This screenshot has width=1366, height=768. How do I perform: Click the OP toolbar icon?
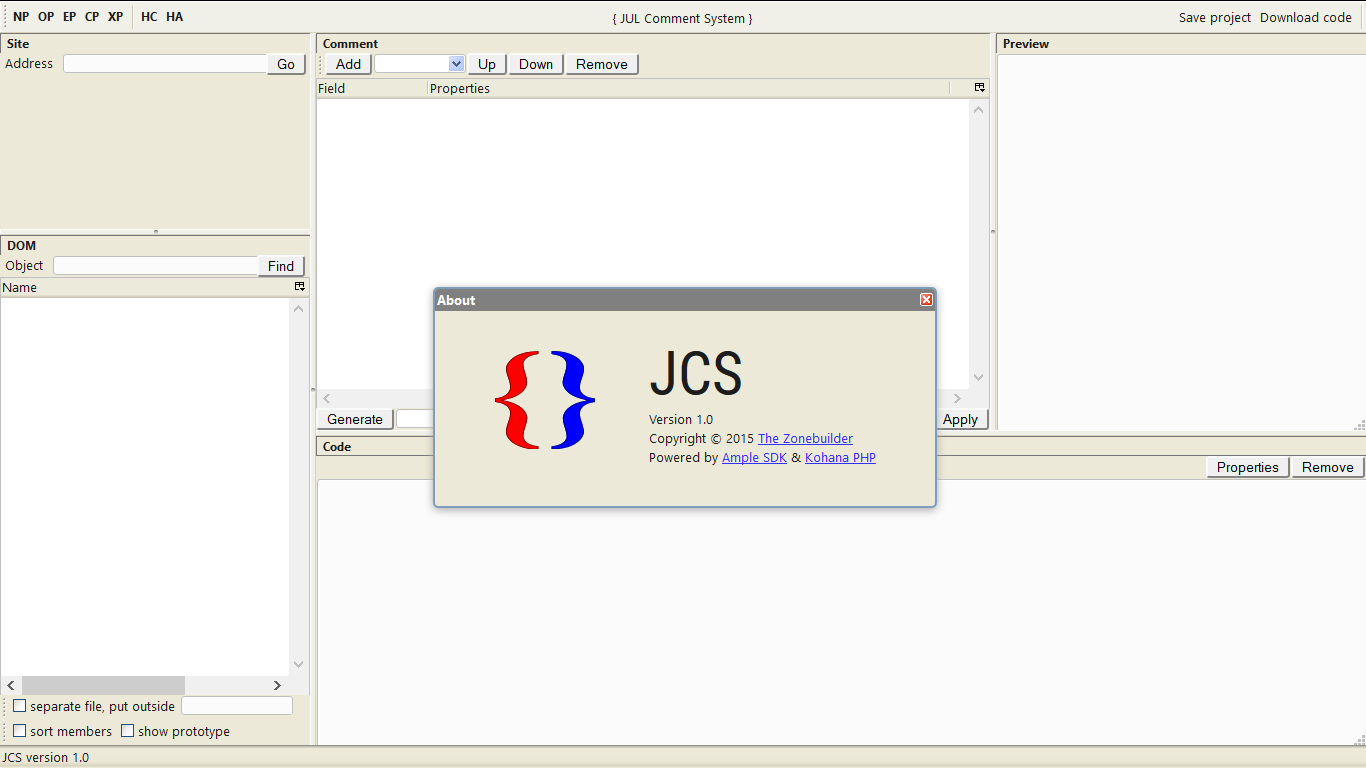click(45, 16)
